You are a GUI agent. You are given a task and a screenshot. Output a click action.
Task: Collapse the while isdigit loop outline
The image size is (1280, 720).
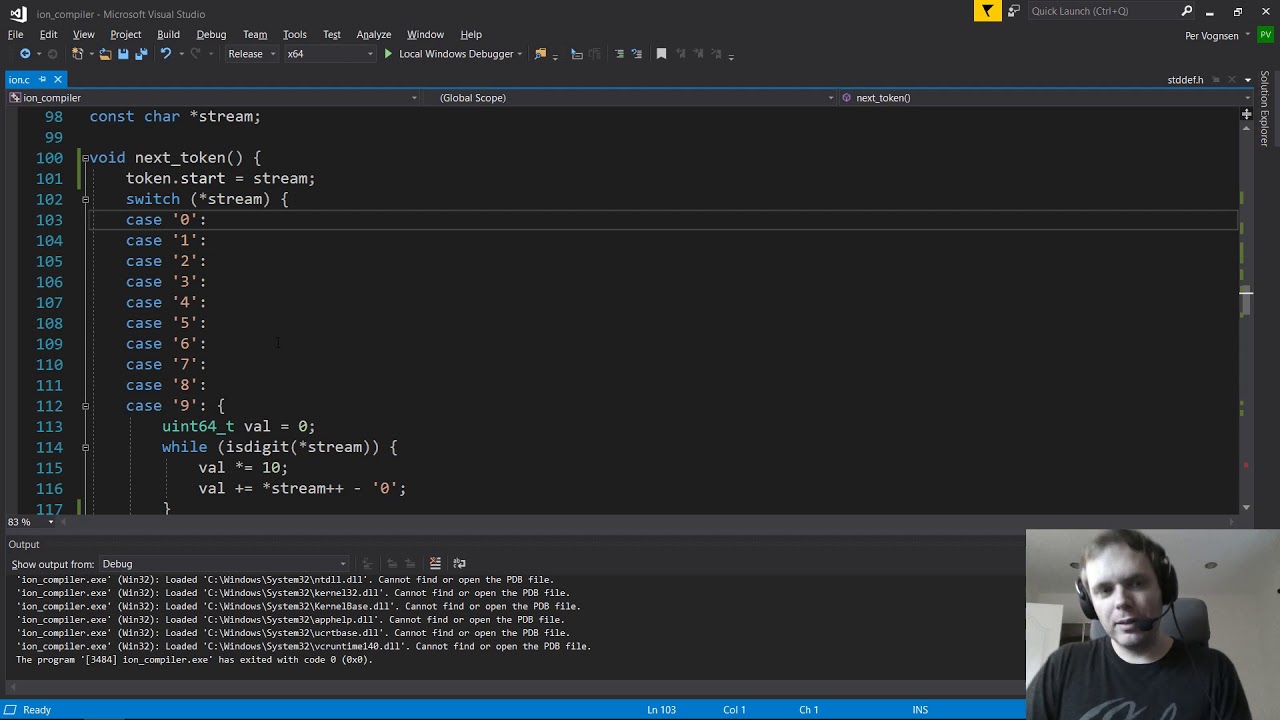[x=85, y=447]
